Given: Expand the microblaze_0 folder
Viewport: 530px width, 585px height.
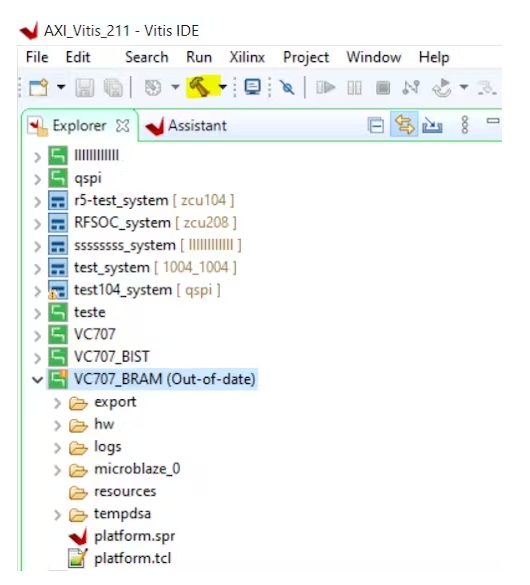Looking at the screenshot, I should point(57,470).
